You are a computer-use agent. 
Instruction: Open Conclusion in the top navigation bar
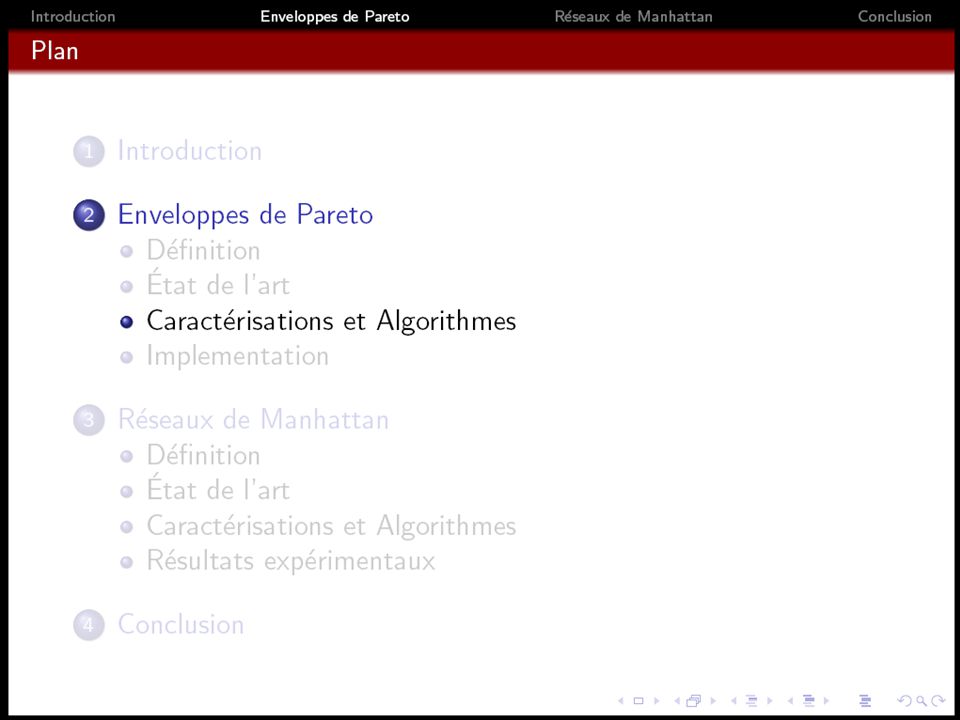pos(894,17)
